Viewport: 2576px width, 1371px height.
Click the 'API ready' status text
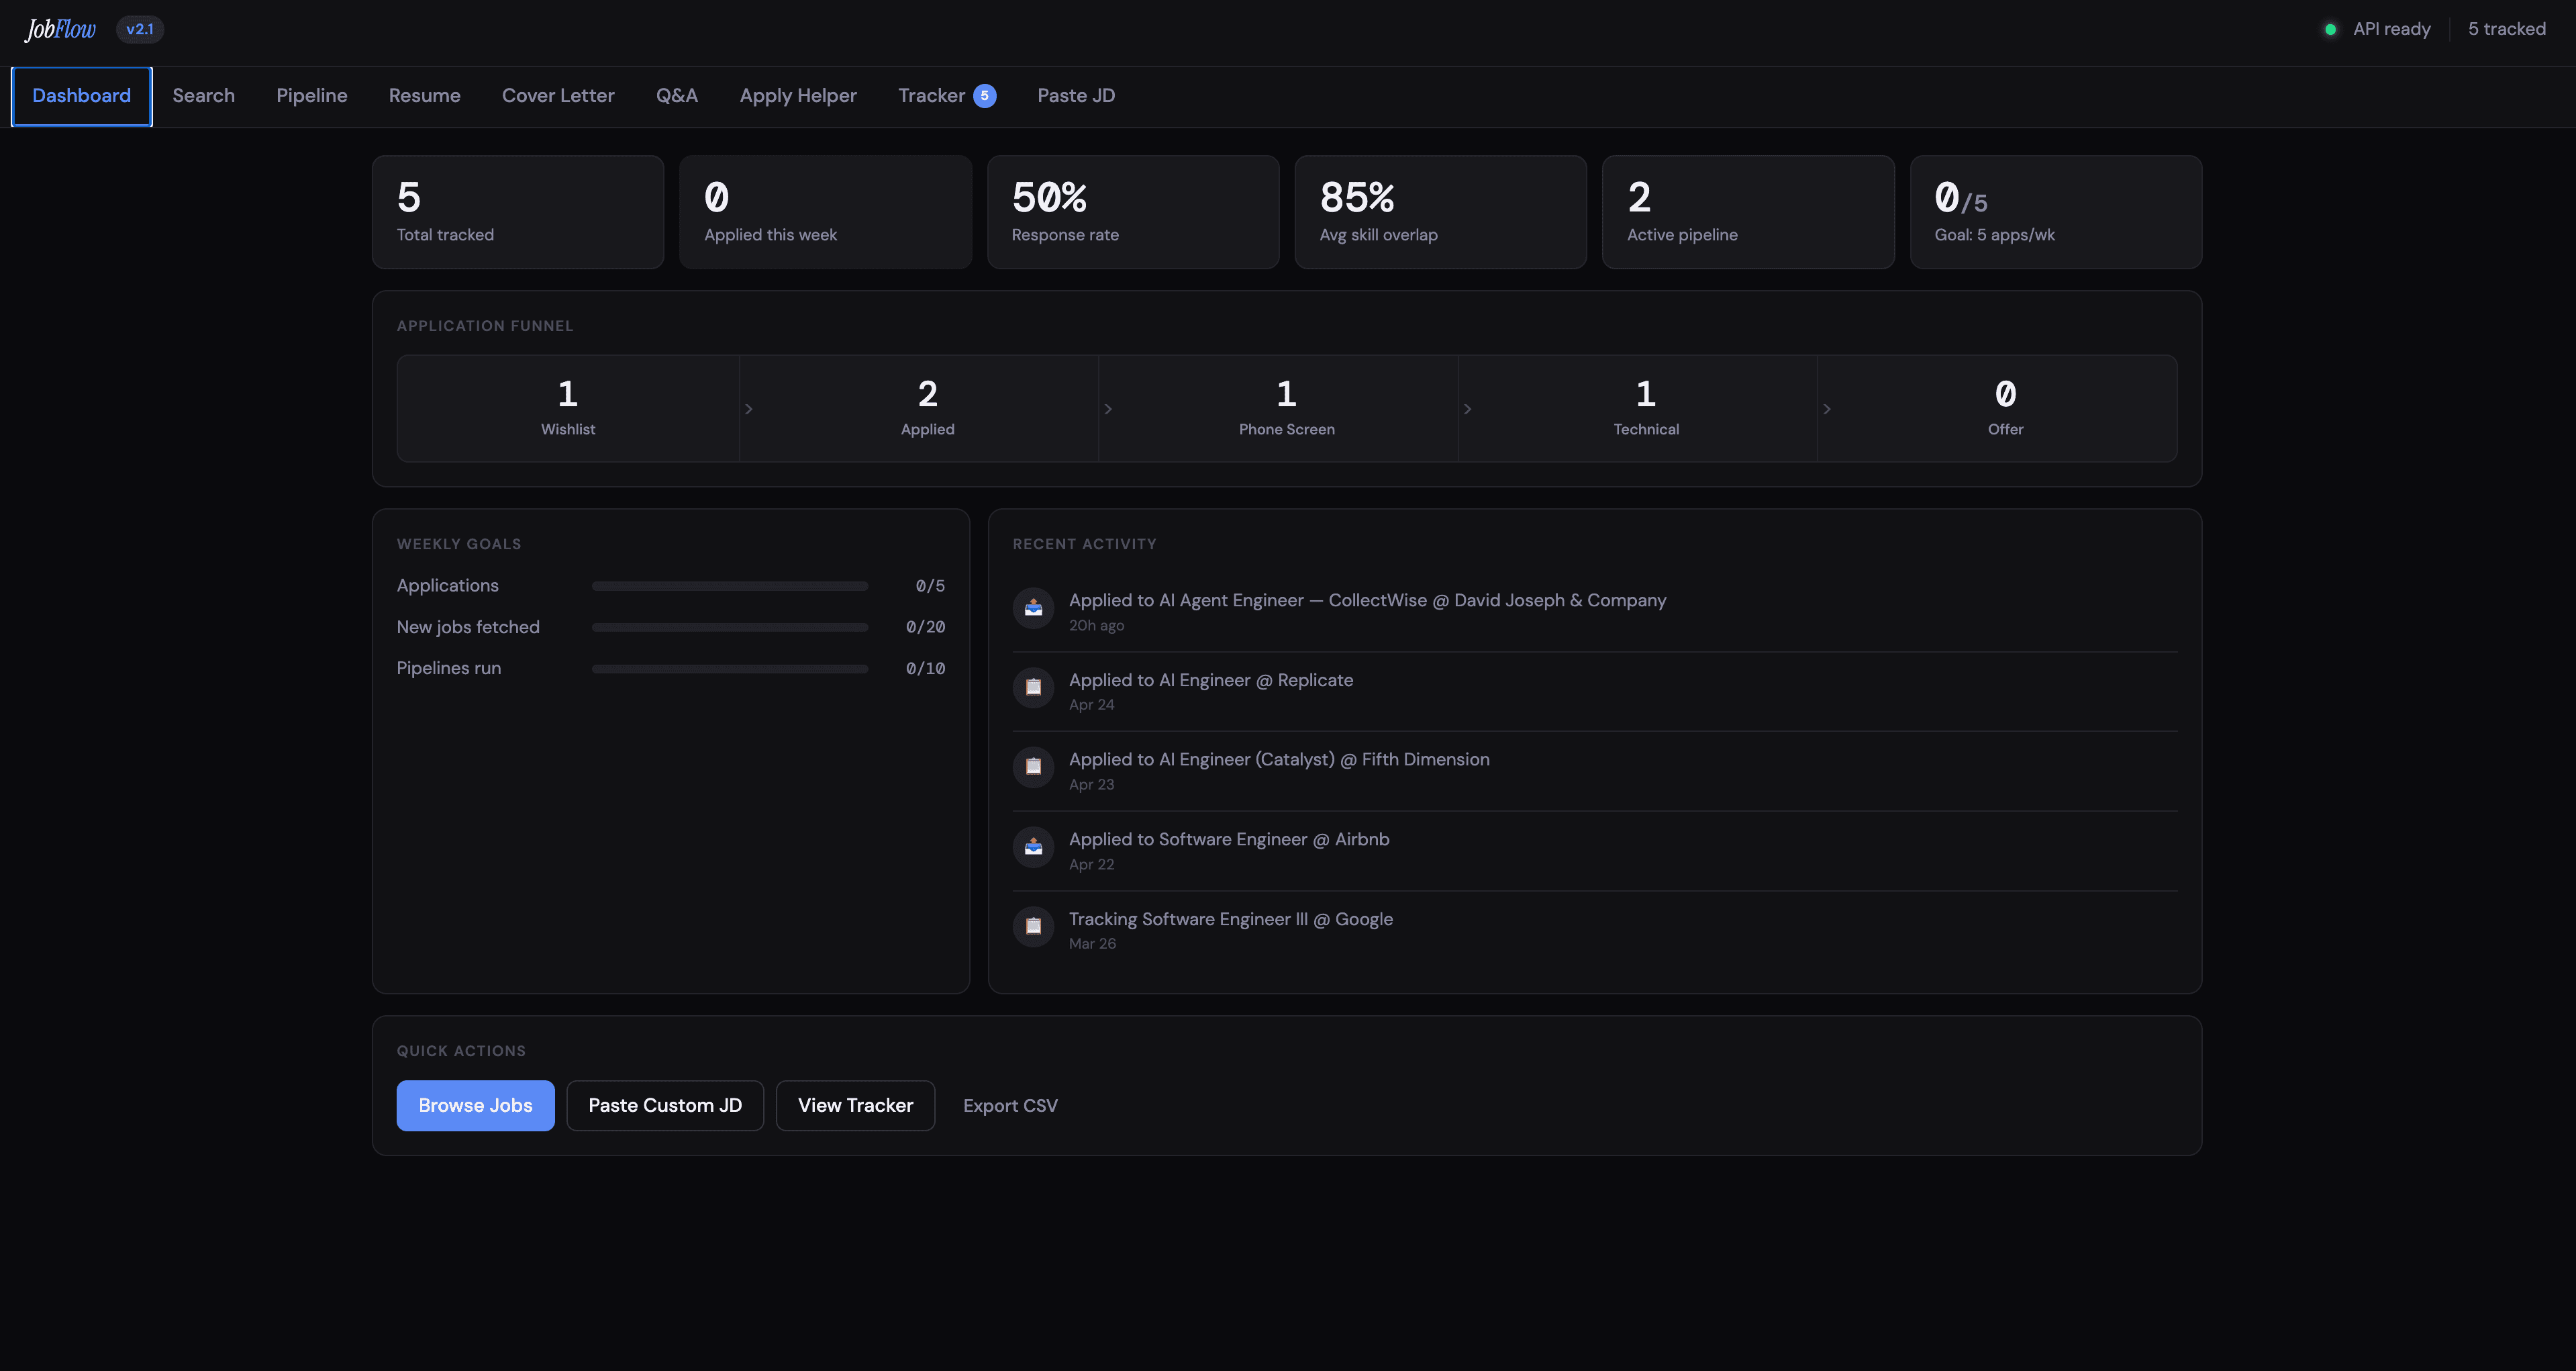pos(2391,29)
